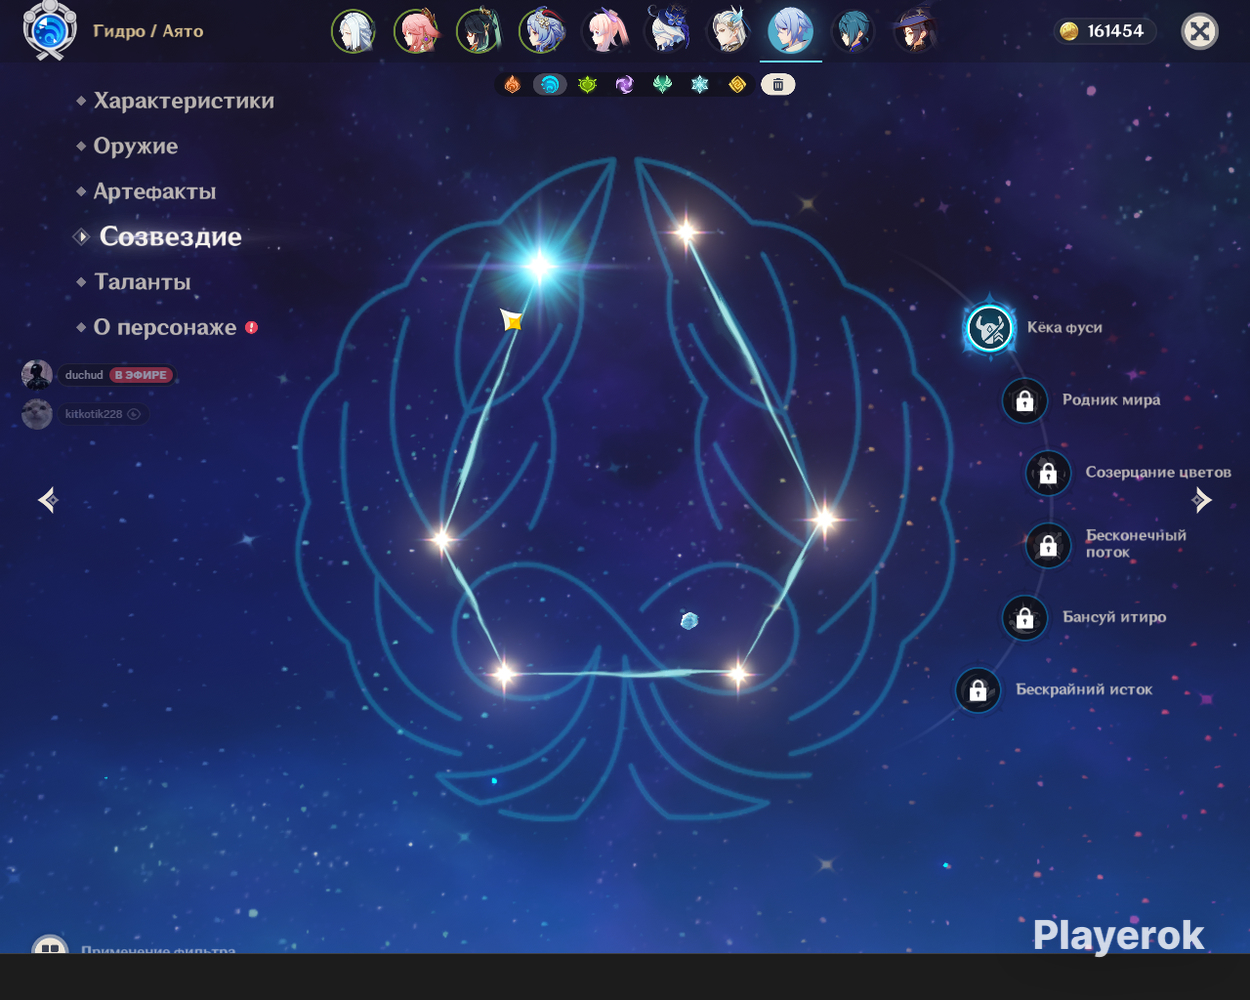
Task: Open locked Бансуй итиро constellation
Action: [1025, 618]
